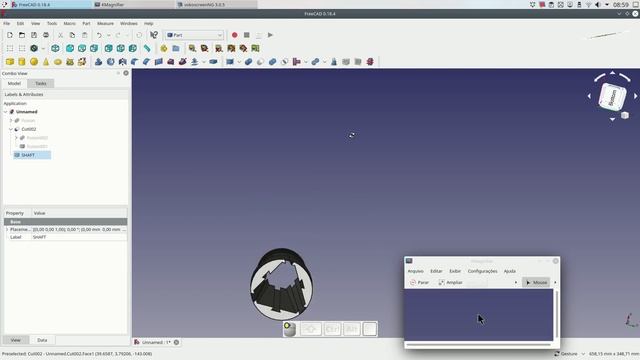The height and width of the screenshot is (360, 640).
Task: Open the Offset tools dropdown arrow
Action: (x=203, y=62)
